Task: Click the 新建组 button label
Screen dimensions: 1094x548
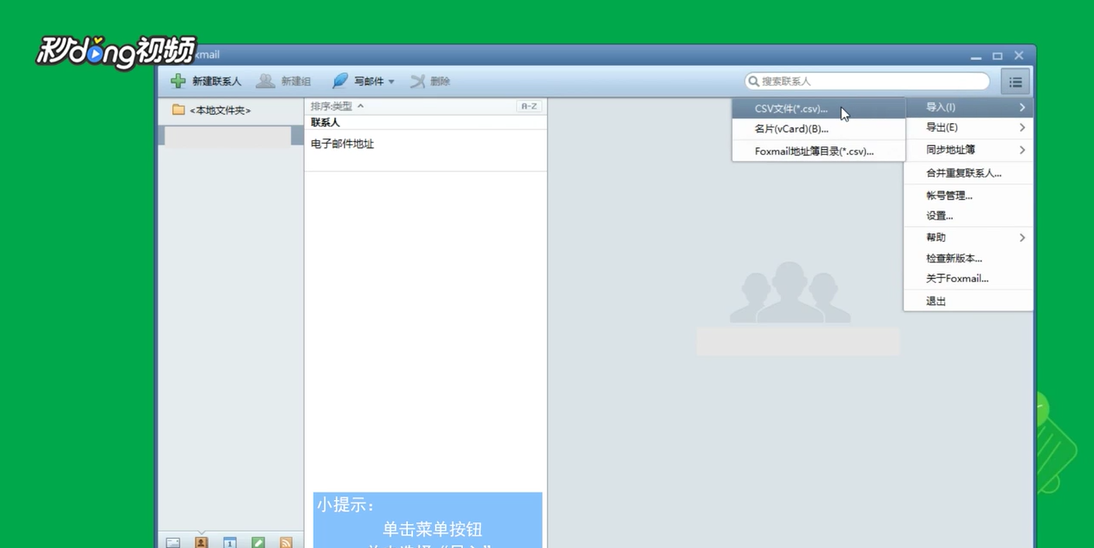Action: pos(296,82)
